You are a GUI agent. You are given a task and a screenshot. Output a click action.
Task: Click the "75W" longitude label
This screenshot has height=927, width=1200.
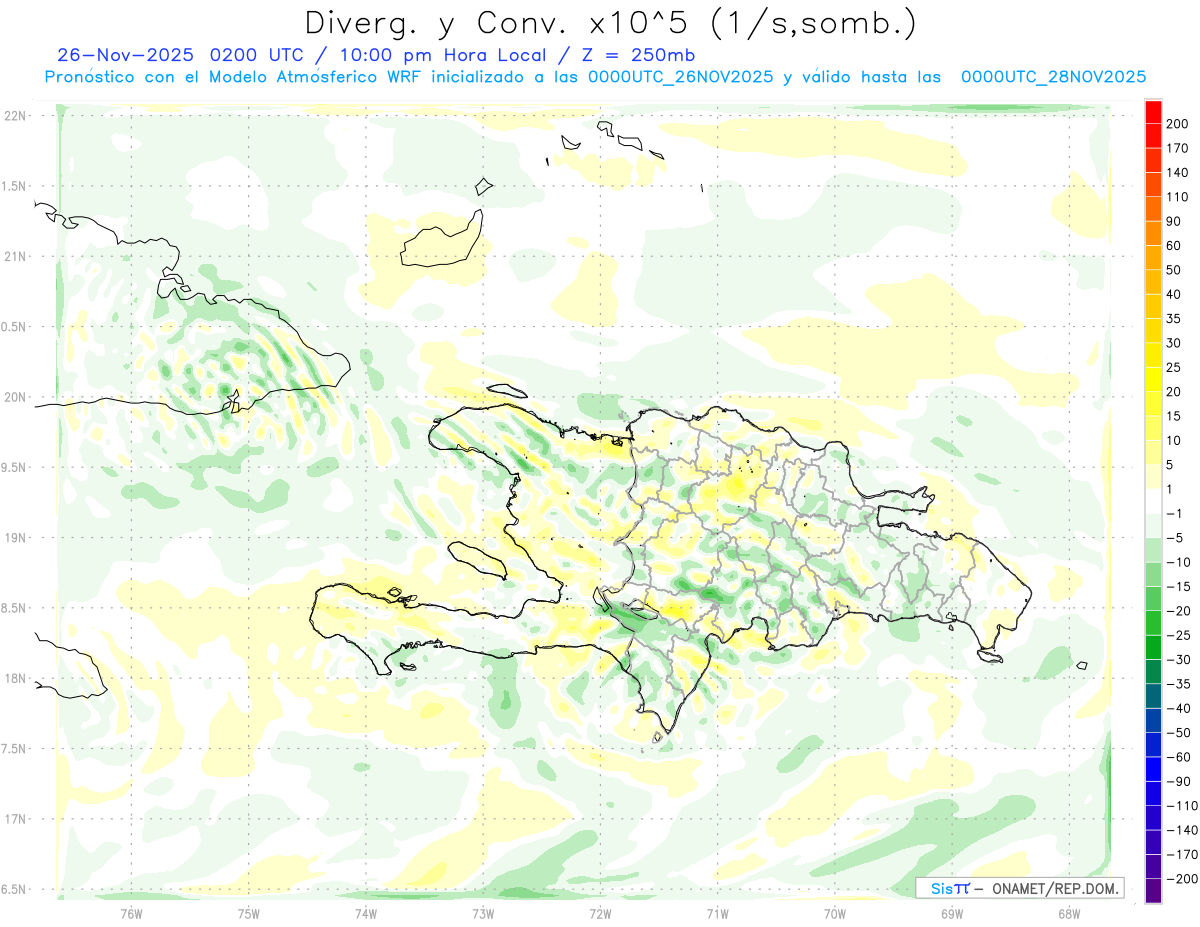[x=248, y=912]
